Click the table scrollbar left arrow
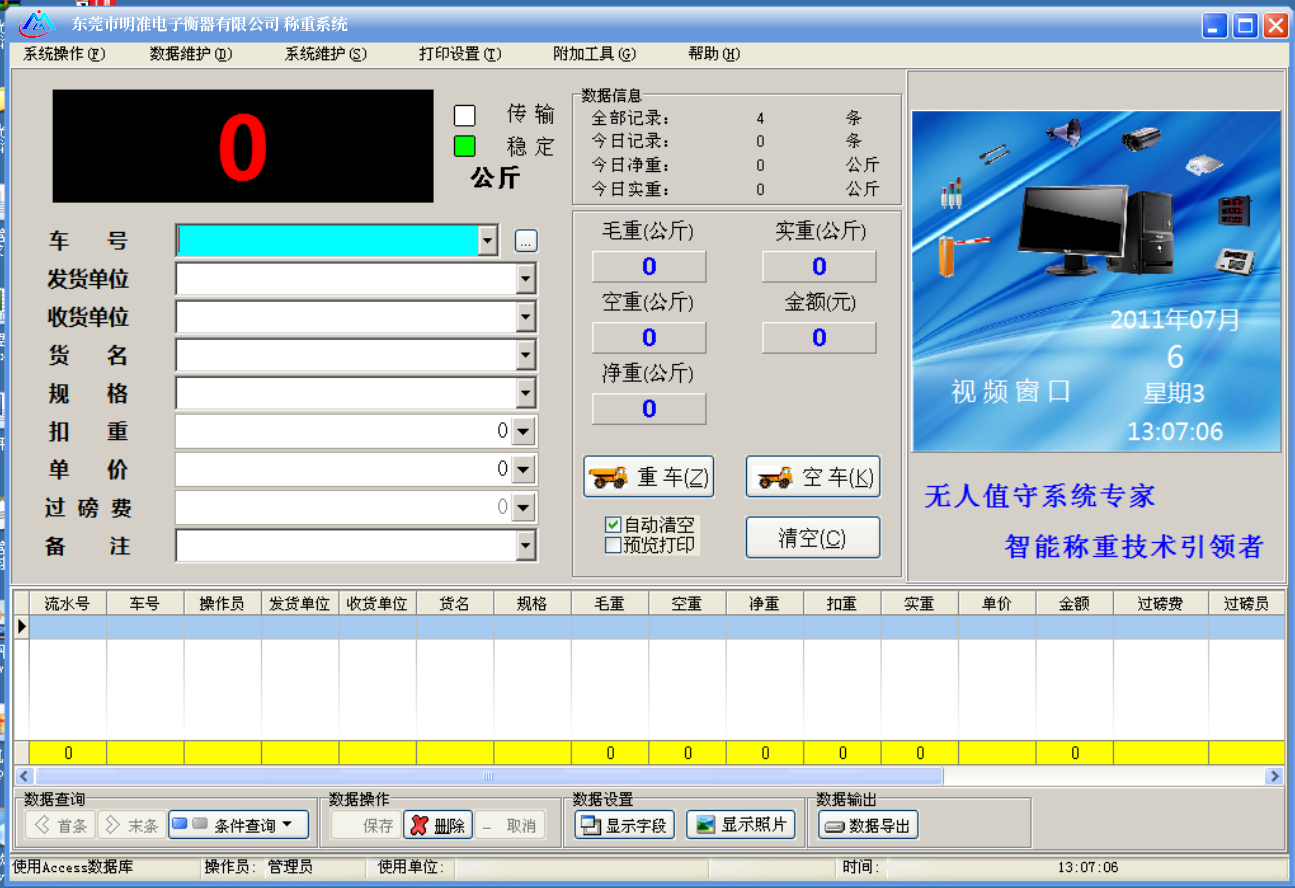This screenshot has height=888, width=1295. [x=25, y=776]
